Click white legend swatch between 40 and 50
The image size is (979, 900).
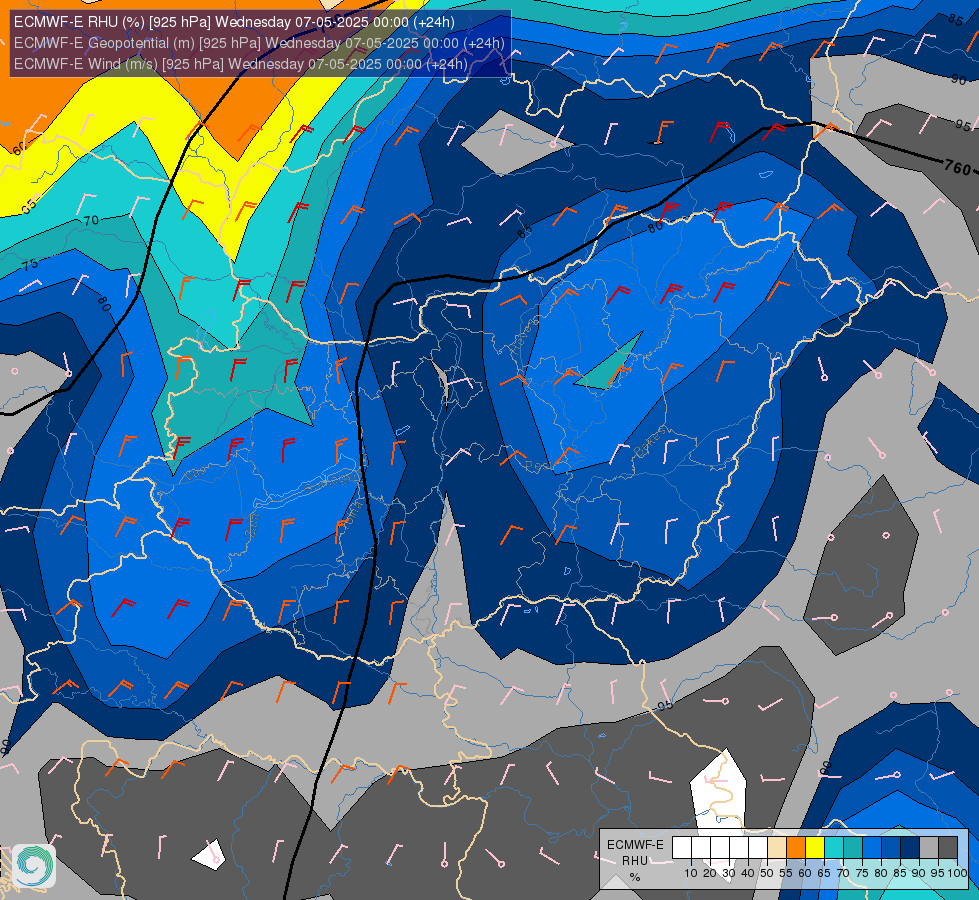click(757, 848)
